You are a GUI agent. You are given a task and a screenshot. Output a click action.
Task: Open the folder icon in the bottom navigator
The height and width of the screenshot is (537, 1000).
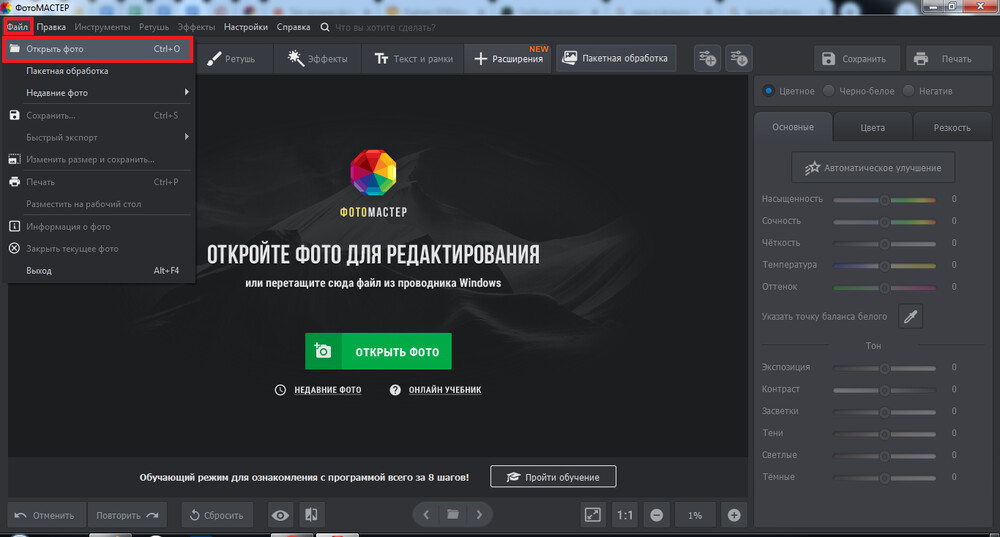click(453, 515)
